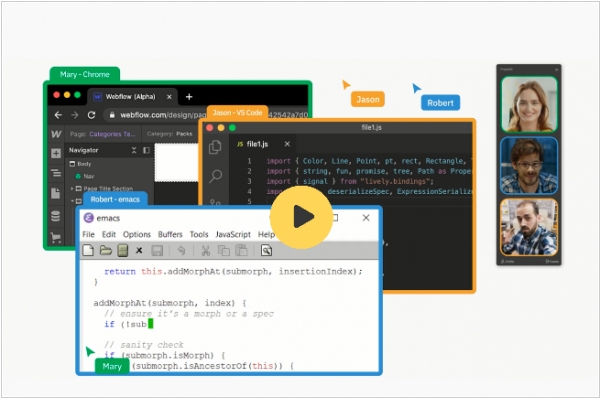Image resolution: width=600 pixels, height=398 pixels.
Task: Click the emacs Undo arrow icon
Action: tap(181, 250)
